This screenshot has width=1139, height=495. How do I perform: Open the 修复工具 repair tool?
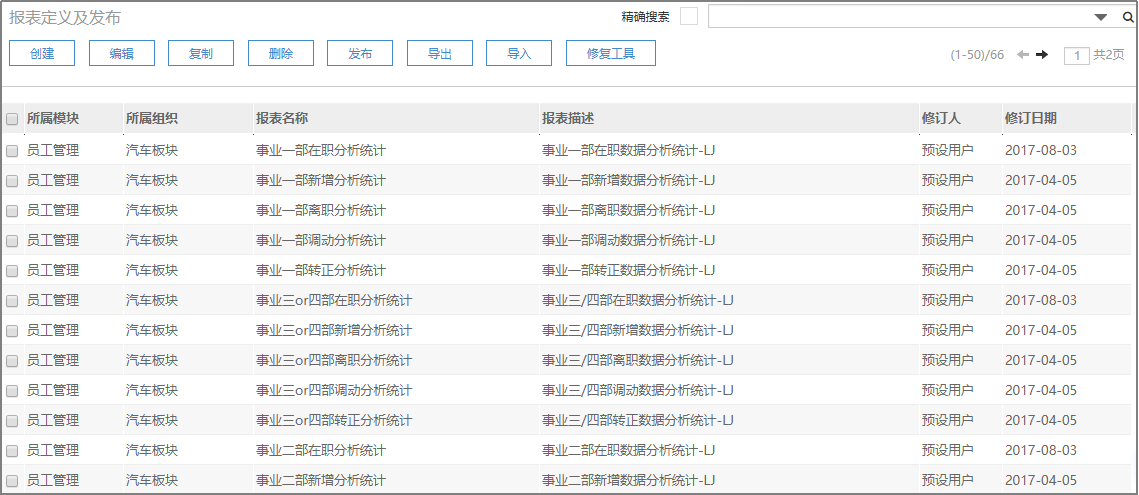click(611, 54)
